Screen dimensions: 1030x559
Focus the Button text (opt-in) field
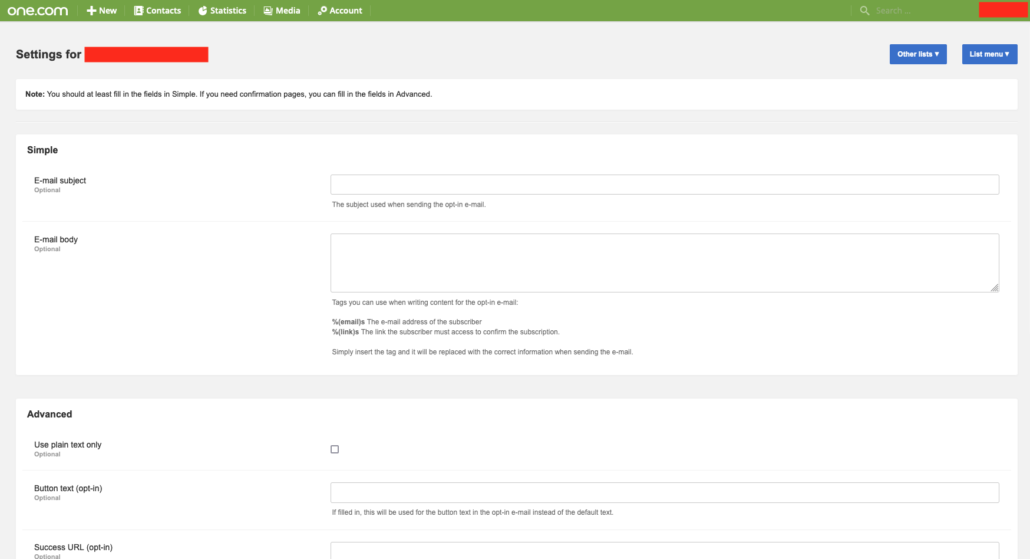coord(665,493)
